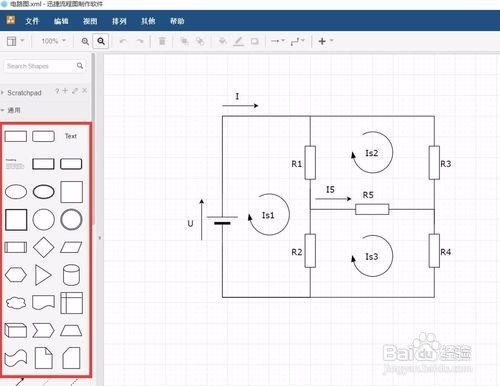Click the search magnifier in shapes box
Viewport: 500px width, 386px height.
click(x=80, y=66)
